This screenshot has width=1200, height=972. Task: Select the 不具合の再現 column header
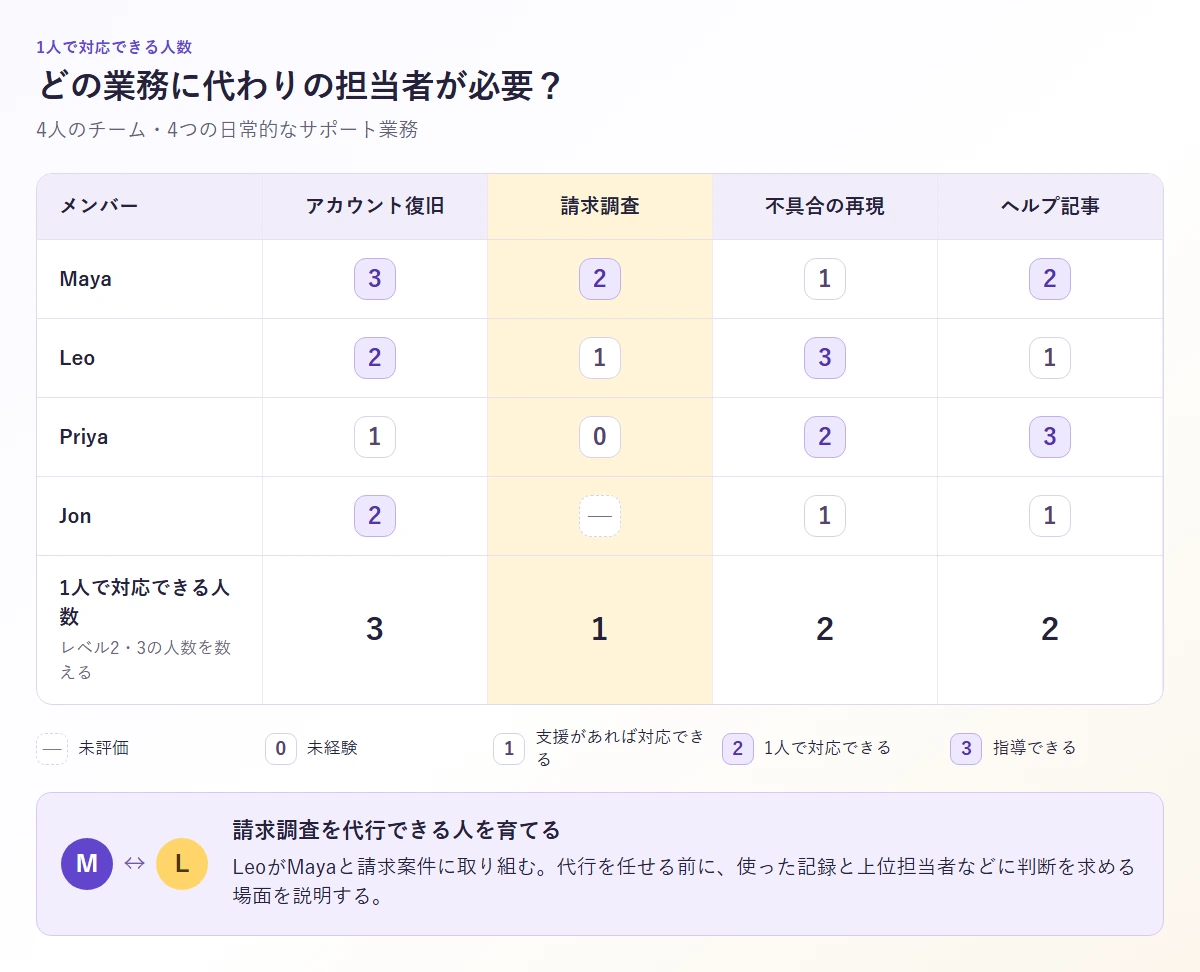[825, 207]
